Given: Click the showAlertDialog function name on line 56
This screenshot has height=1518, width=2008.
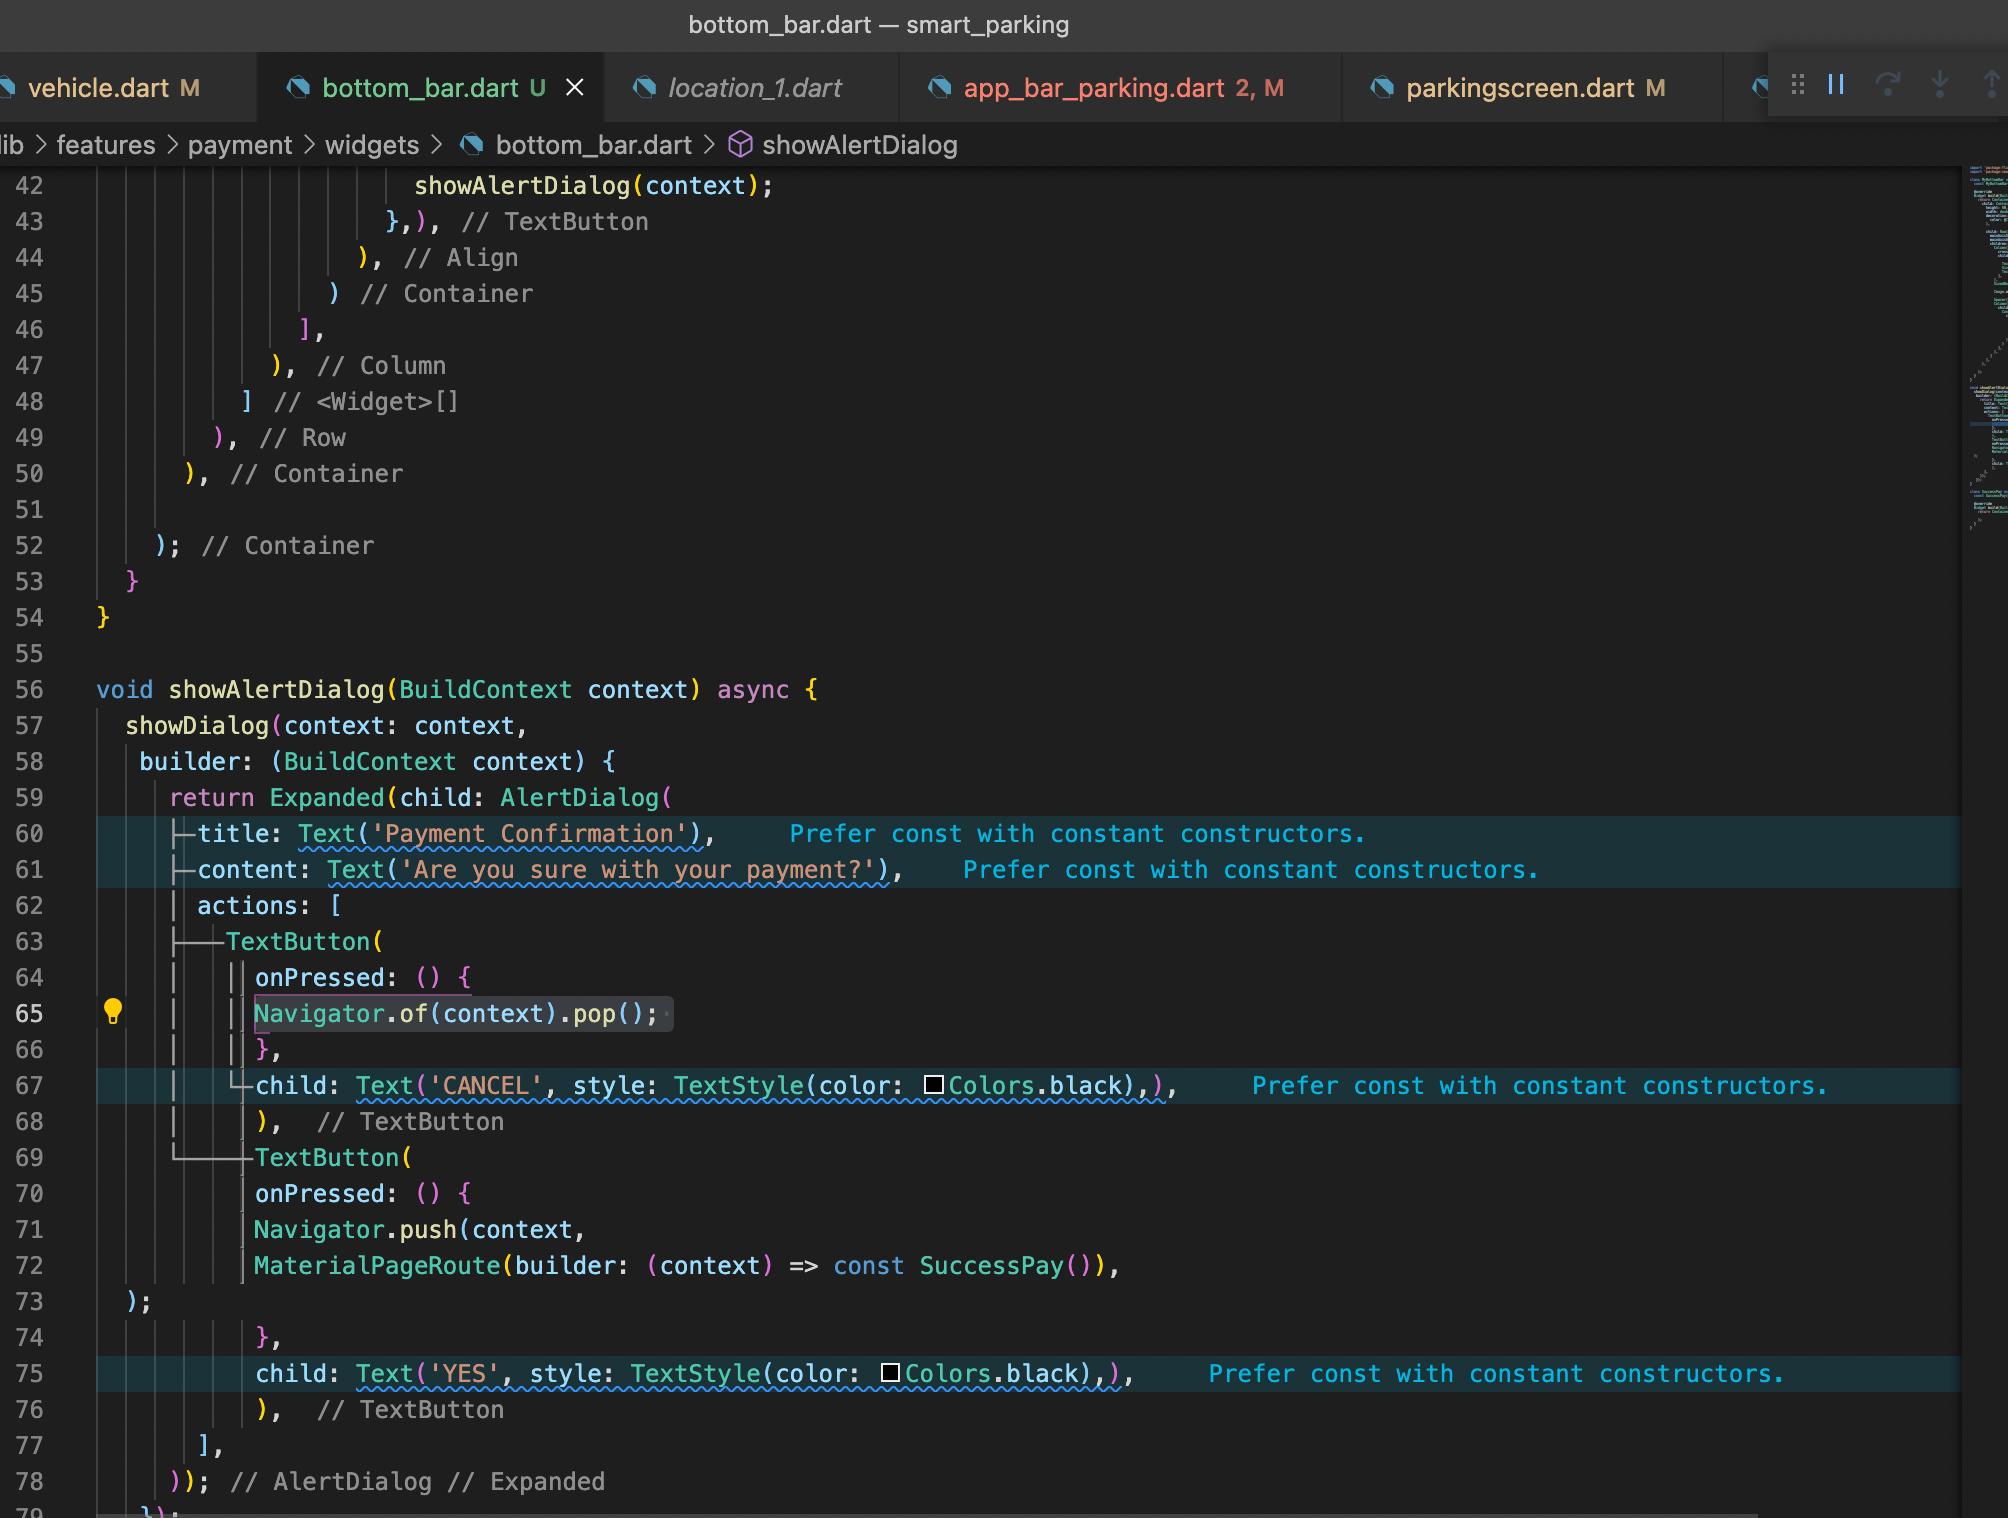Looking at the screenshot, I should click(x=276, y=689).
